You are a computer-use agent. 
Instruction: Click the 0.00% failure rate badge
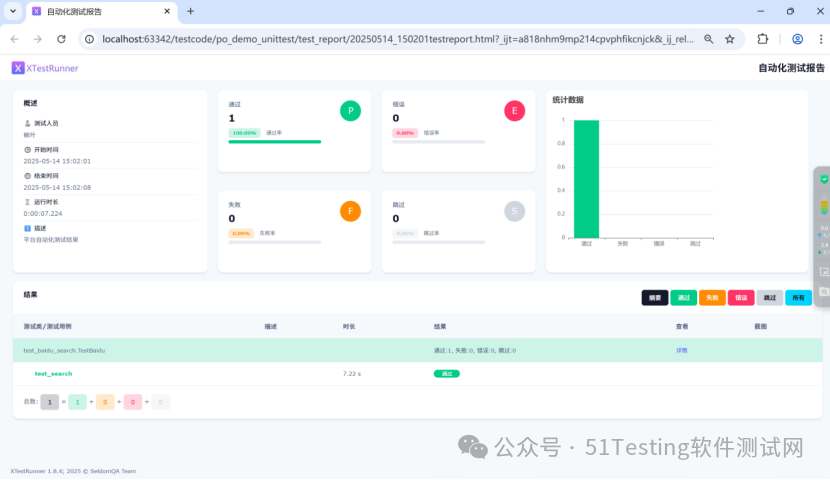pos(241,233)
